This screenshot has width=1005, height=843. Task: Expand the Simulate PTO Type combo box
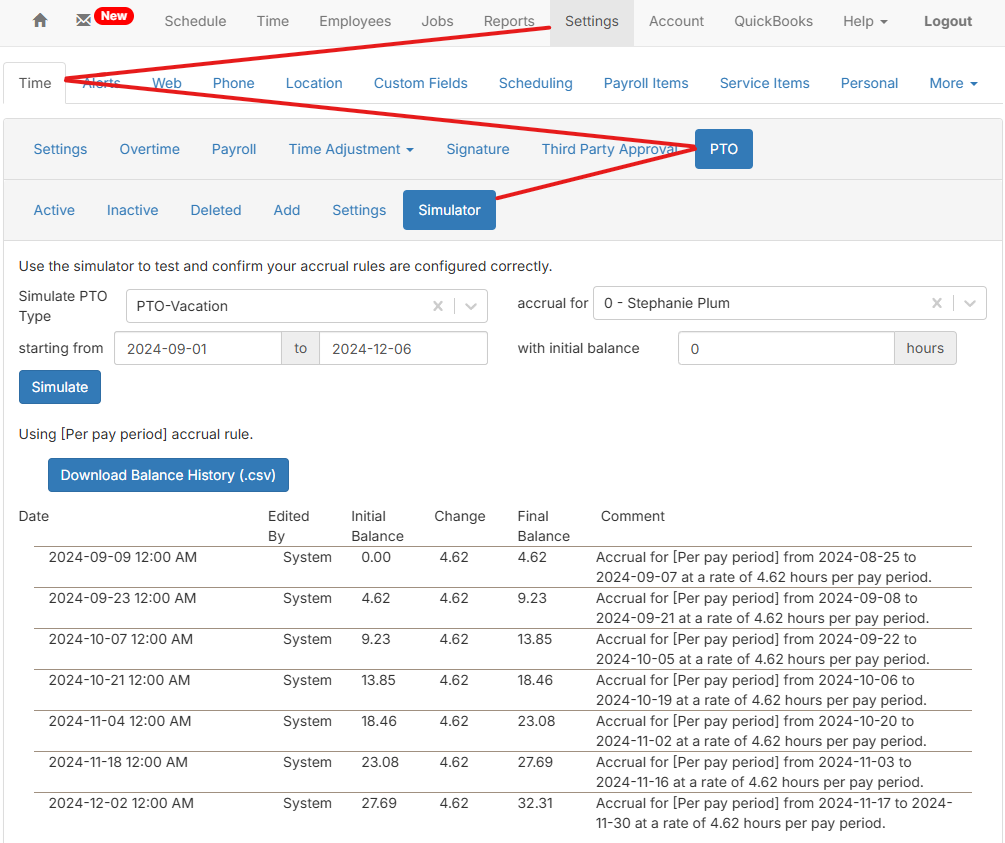pyautogui.click(x=470, y=305)
